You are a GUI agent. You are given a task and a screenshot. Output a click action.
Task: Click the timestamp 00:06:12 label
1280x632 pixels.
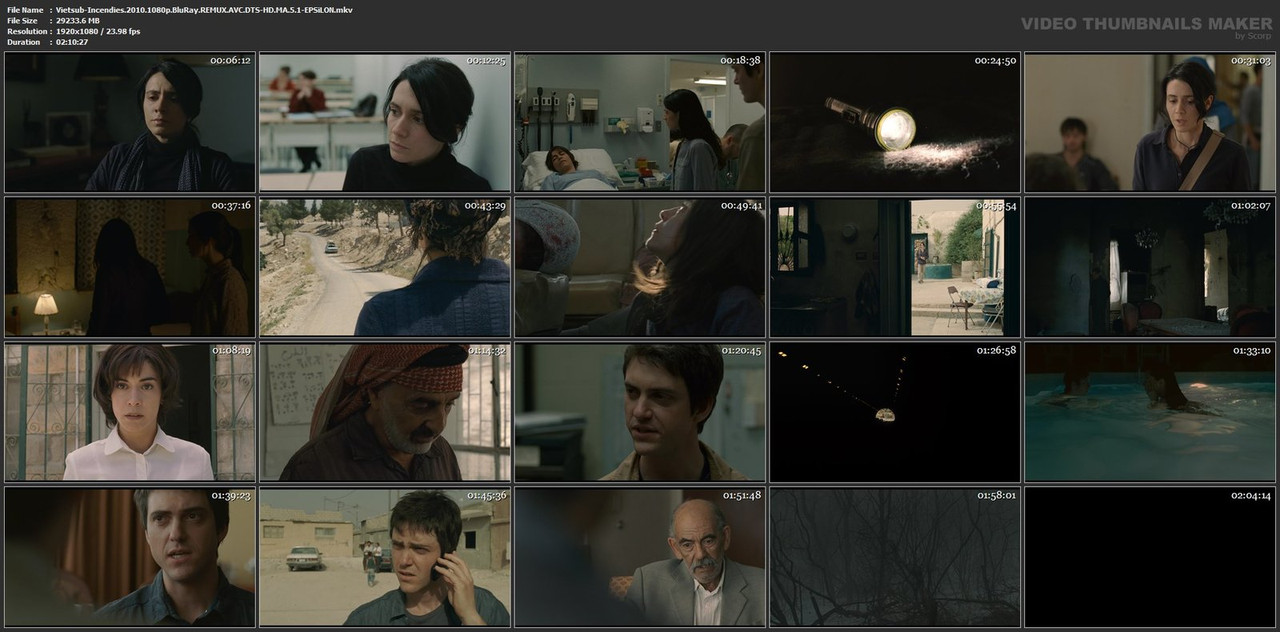click(x=230, y=60)
